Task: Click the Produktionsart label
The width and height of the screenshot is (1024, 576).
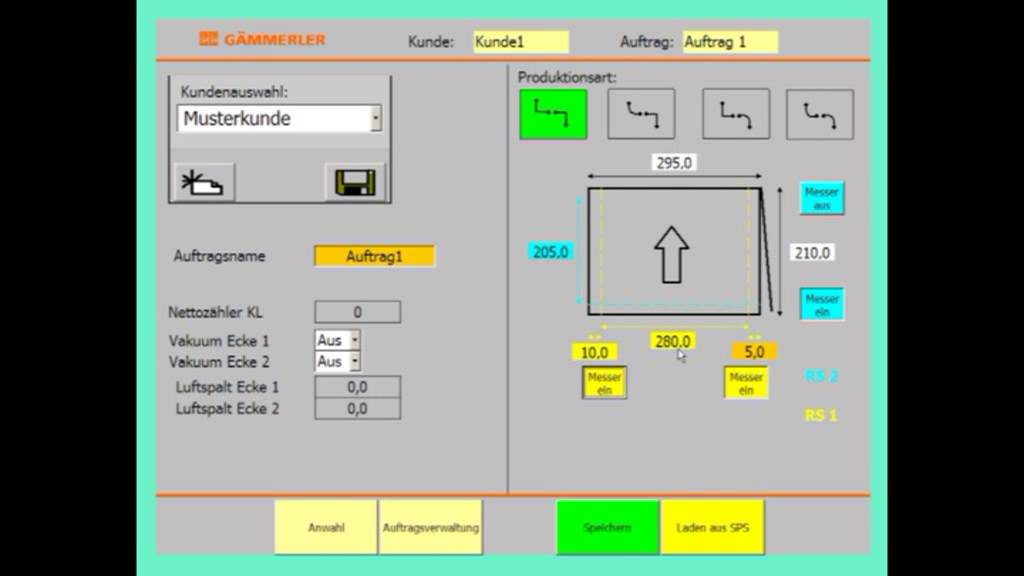Action: click(x=567, y=77)
